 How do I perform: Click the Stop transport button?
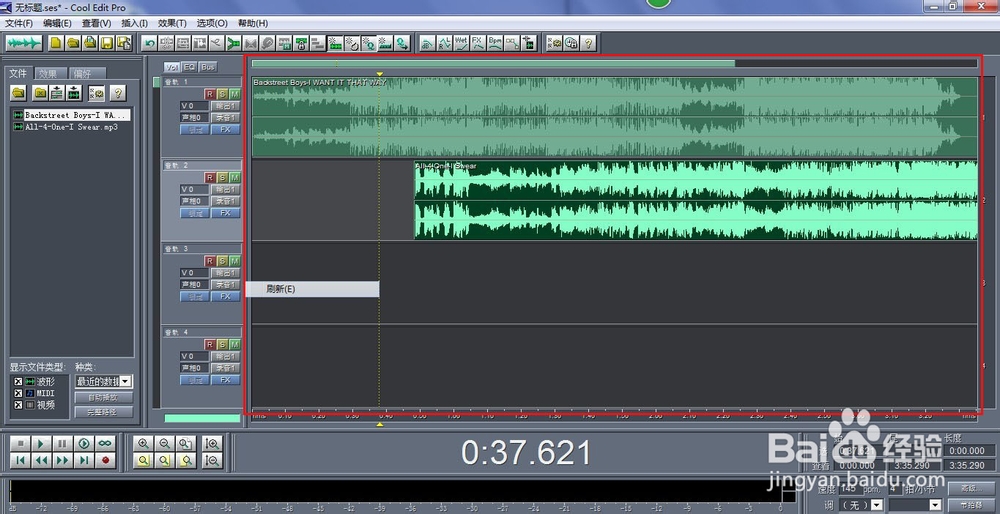pyautogui.click(x=20, y=443)
